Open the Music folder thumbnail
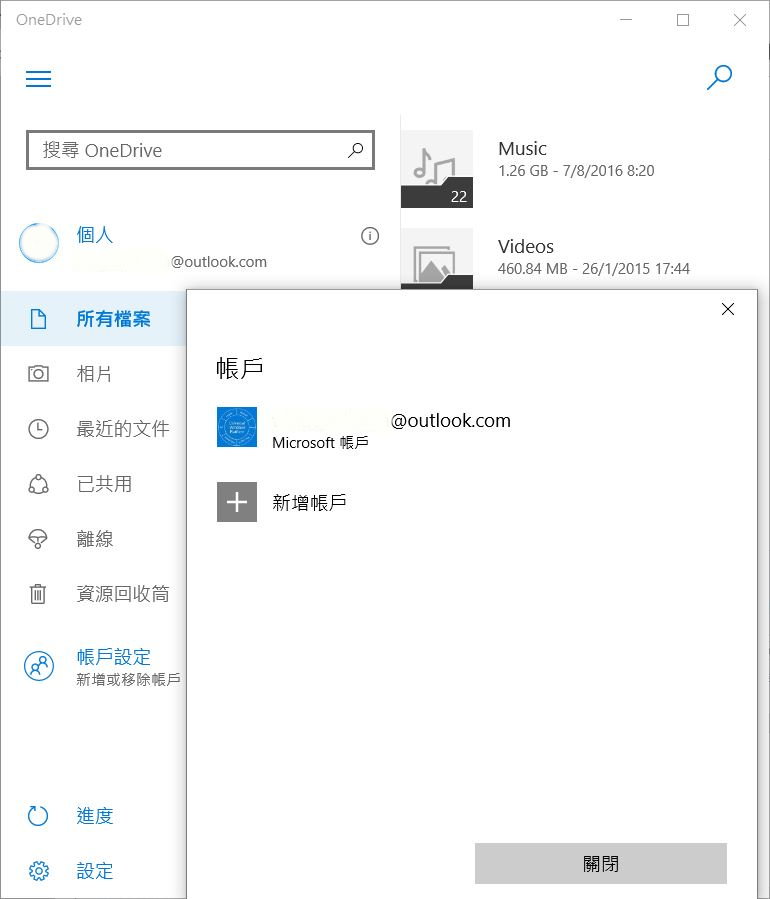Viewport: 770px width, 899px height. [x=437, y=169]
